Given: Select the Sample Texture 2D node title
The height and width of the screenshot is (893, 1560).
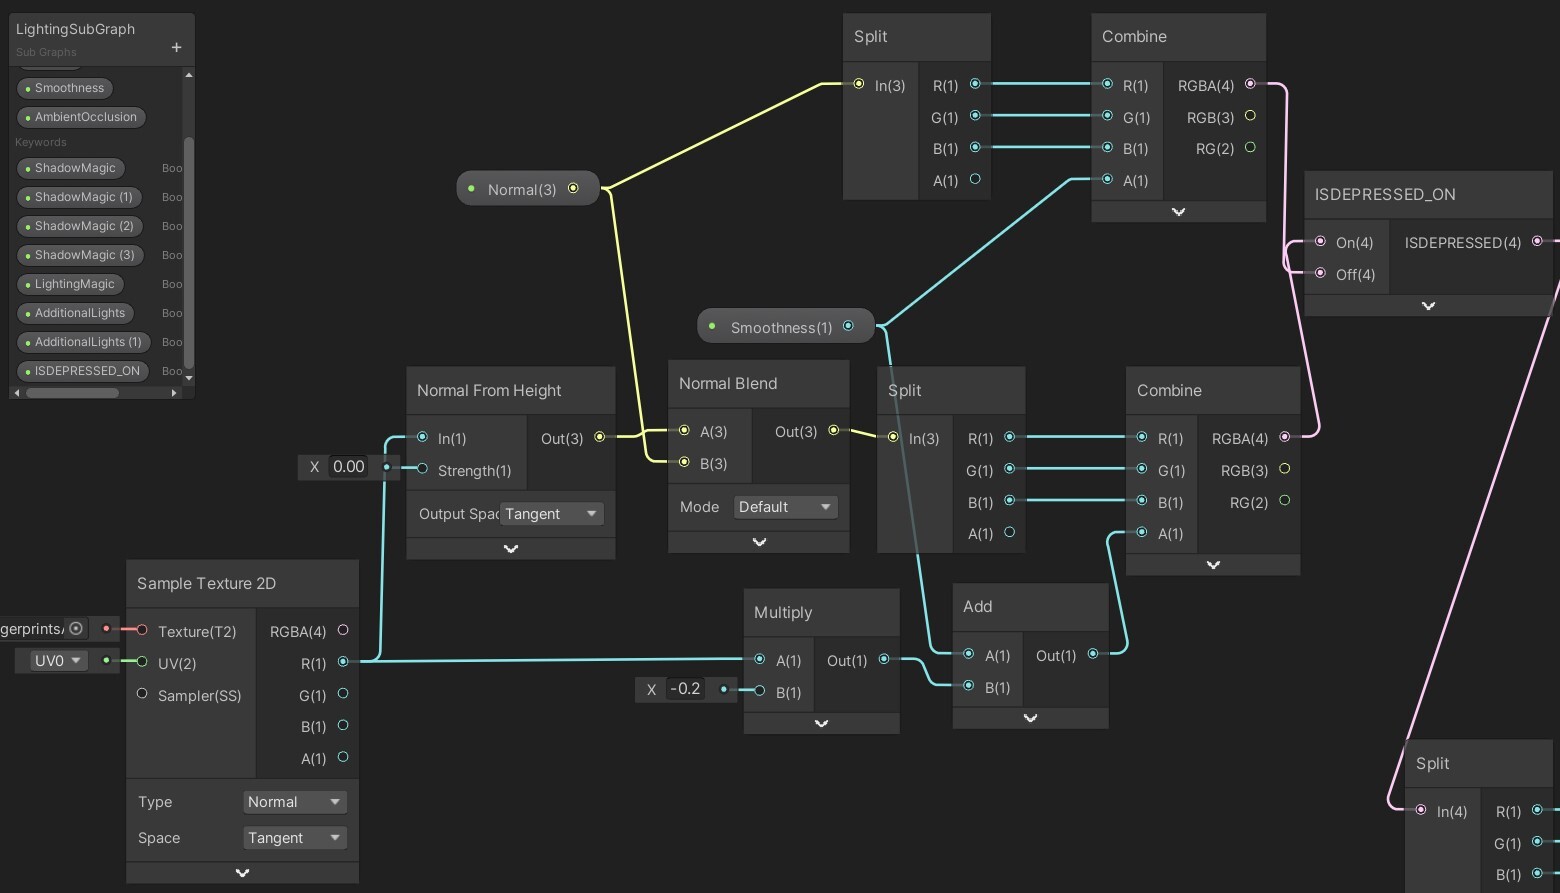Looking at the screenshot, I should 207,583.
